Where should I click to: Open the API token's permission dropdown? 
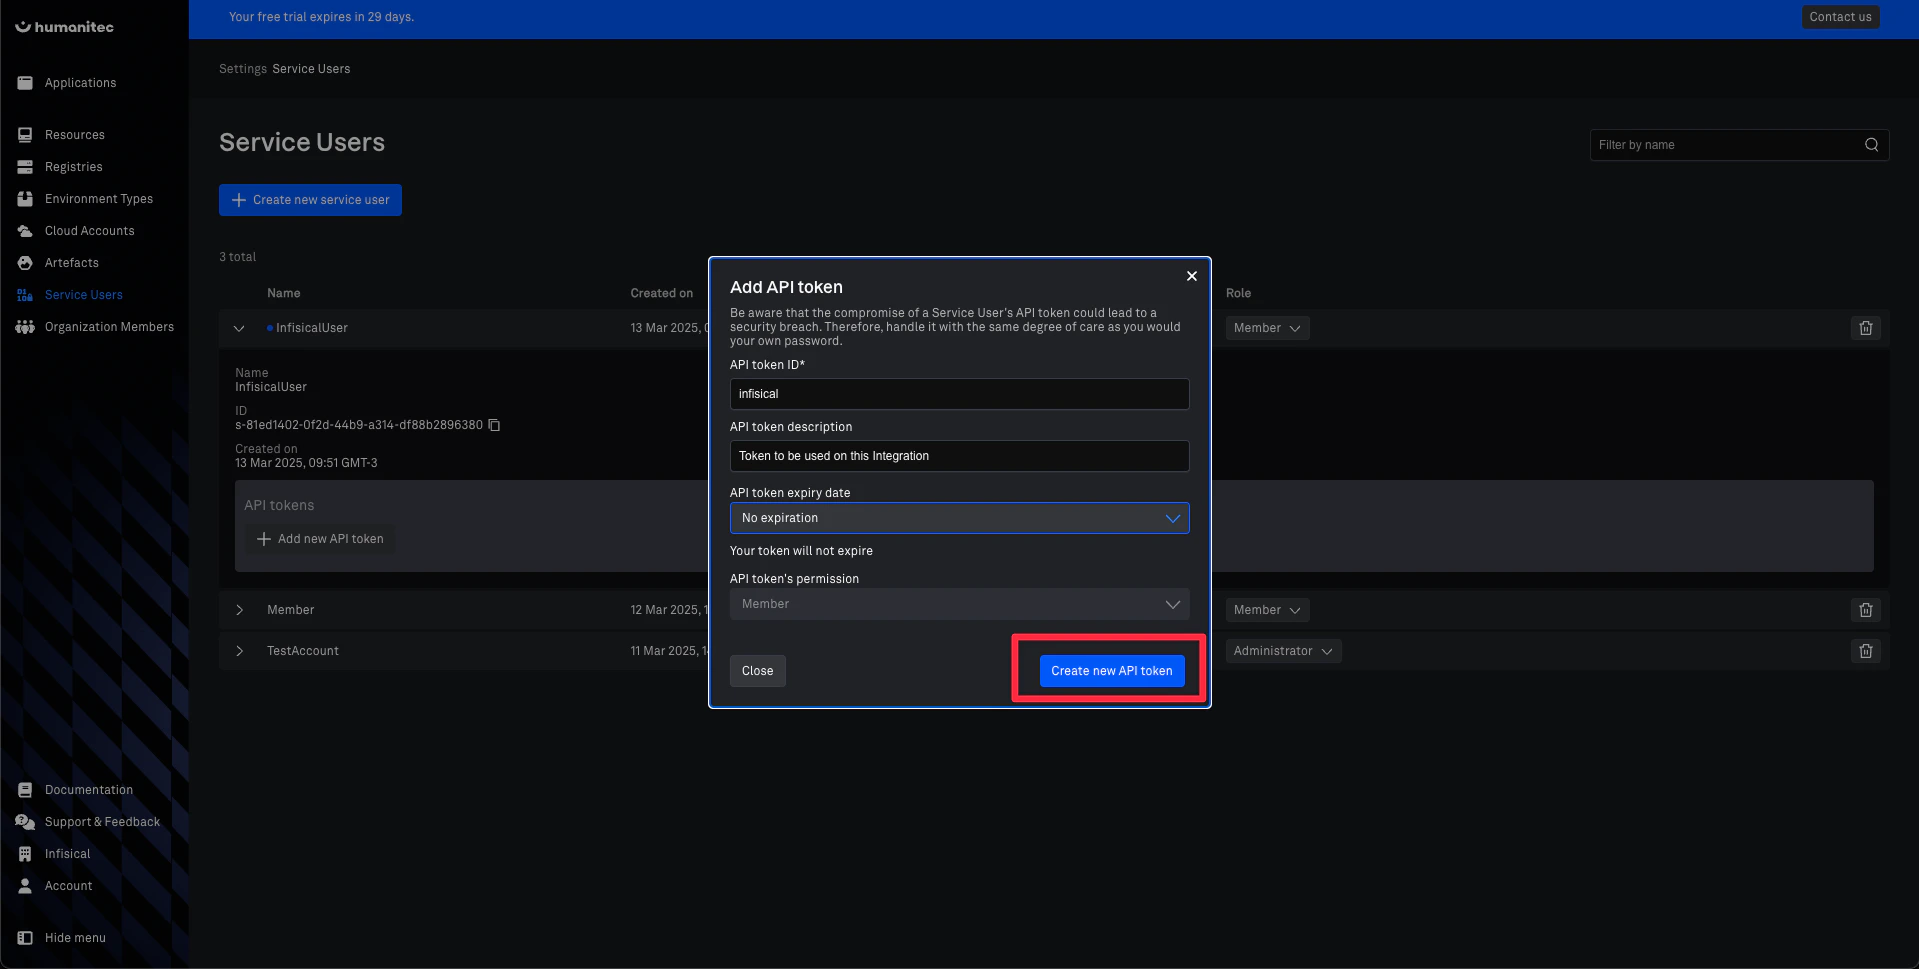click(959, 604)
